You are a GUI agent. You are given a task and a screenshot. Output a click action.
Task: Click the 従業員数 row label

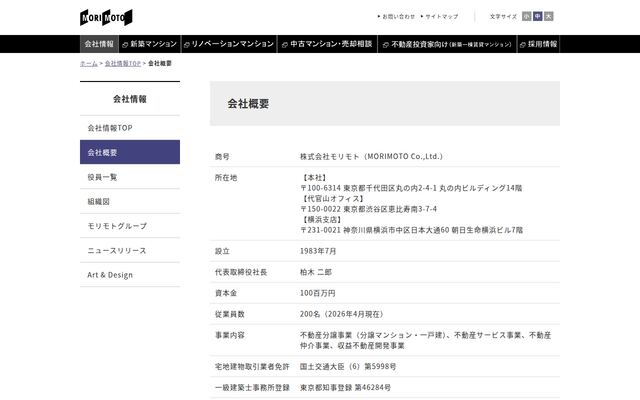[229, 314]
